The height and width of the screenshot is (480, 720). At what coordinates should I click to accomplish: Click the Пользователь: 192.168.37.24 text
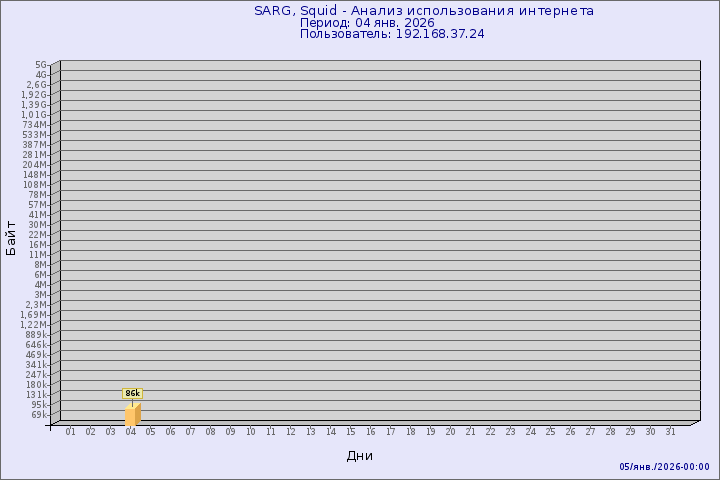tap(392, 34)
